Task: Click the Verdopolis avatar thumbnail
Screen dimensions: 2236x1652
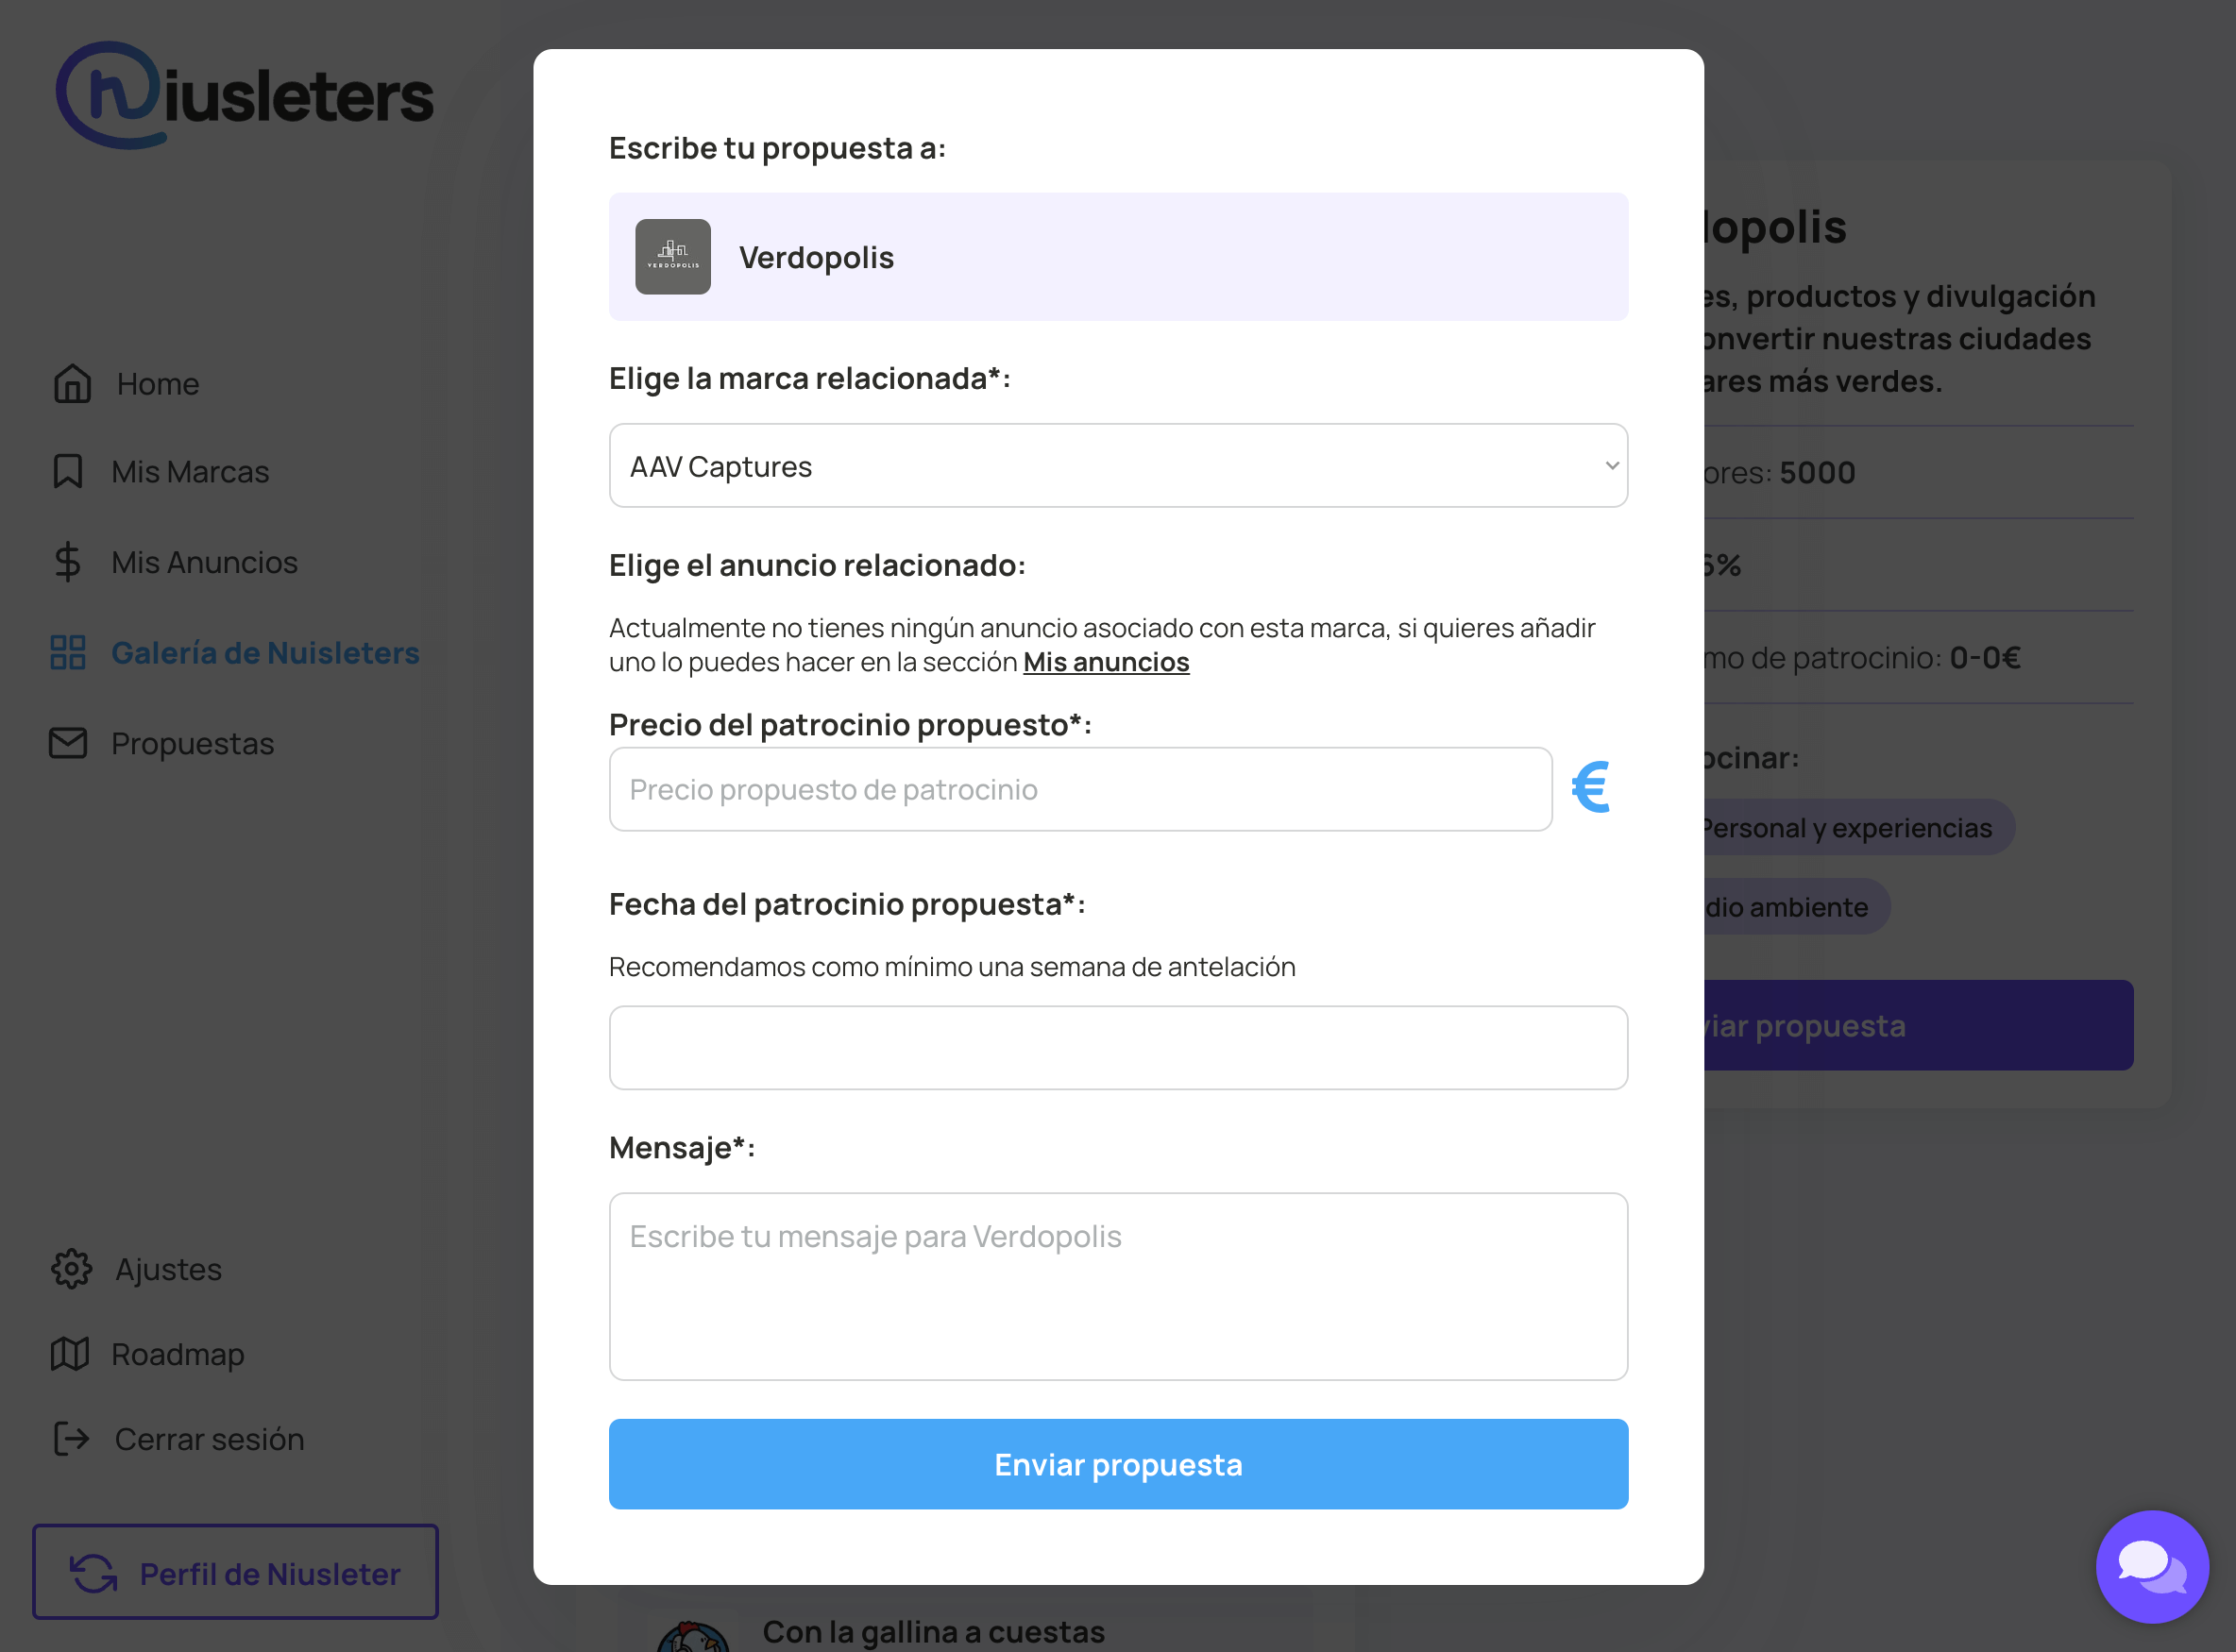Action: (673, 257)
